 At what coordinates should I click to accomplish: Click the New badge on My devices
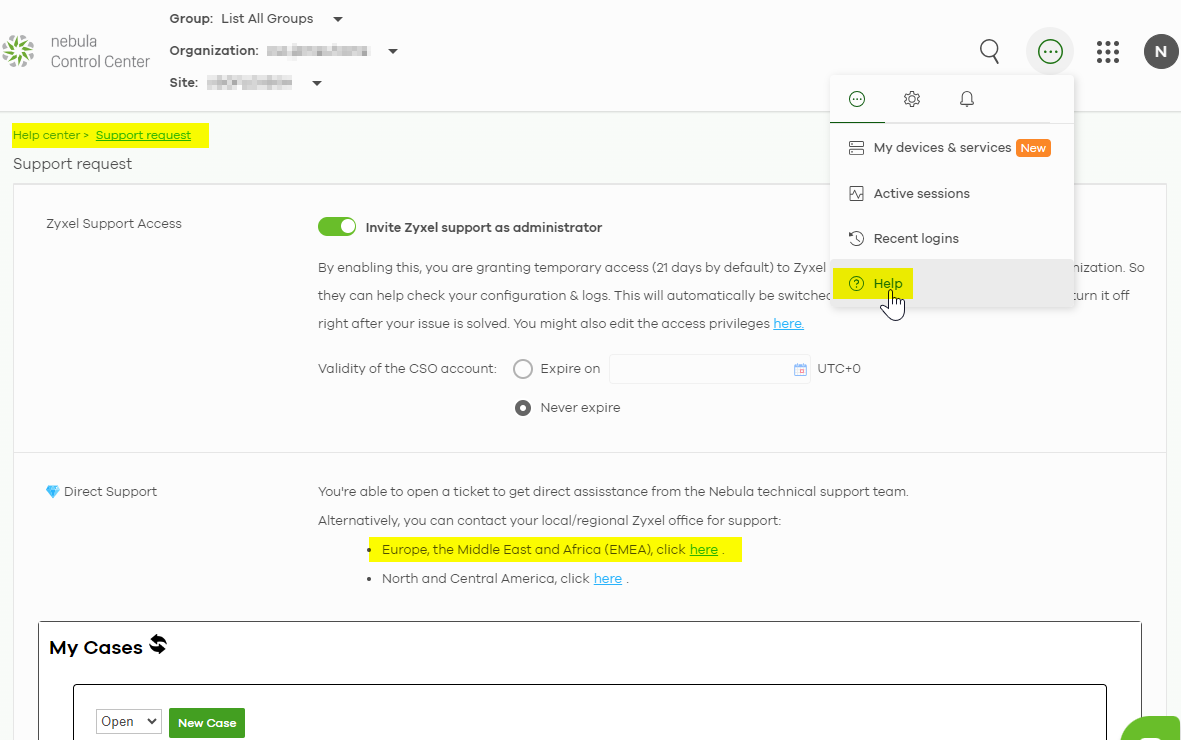coord(1033,148)
